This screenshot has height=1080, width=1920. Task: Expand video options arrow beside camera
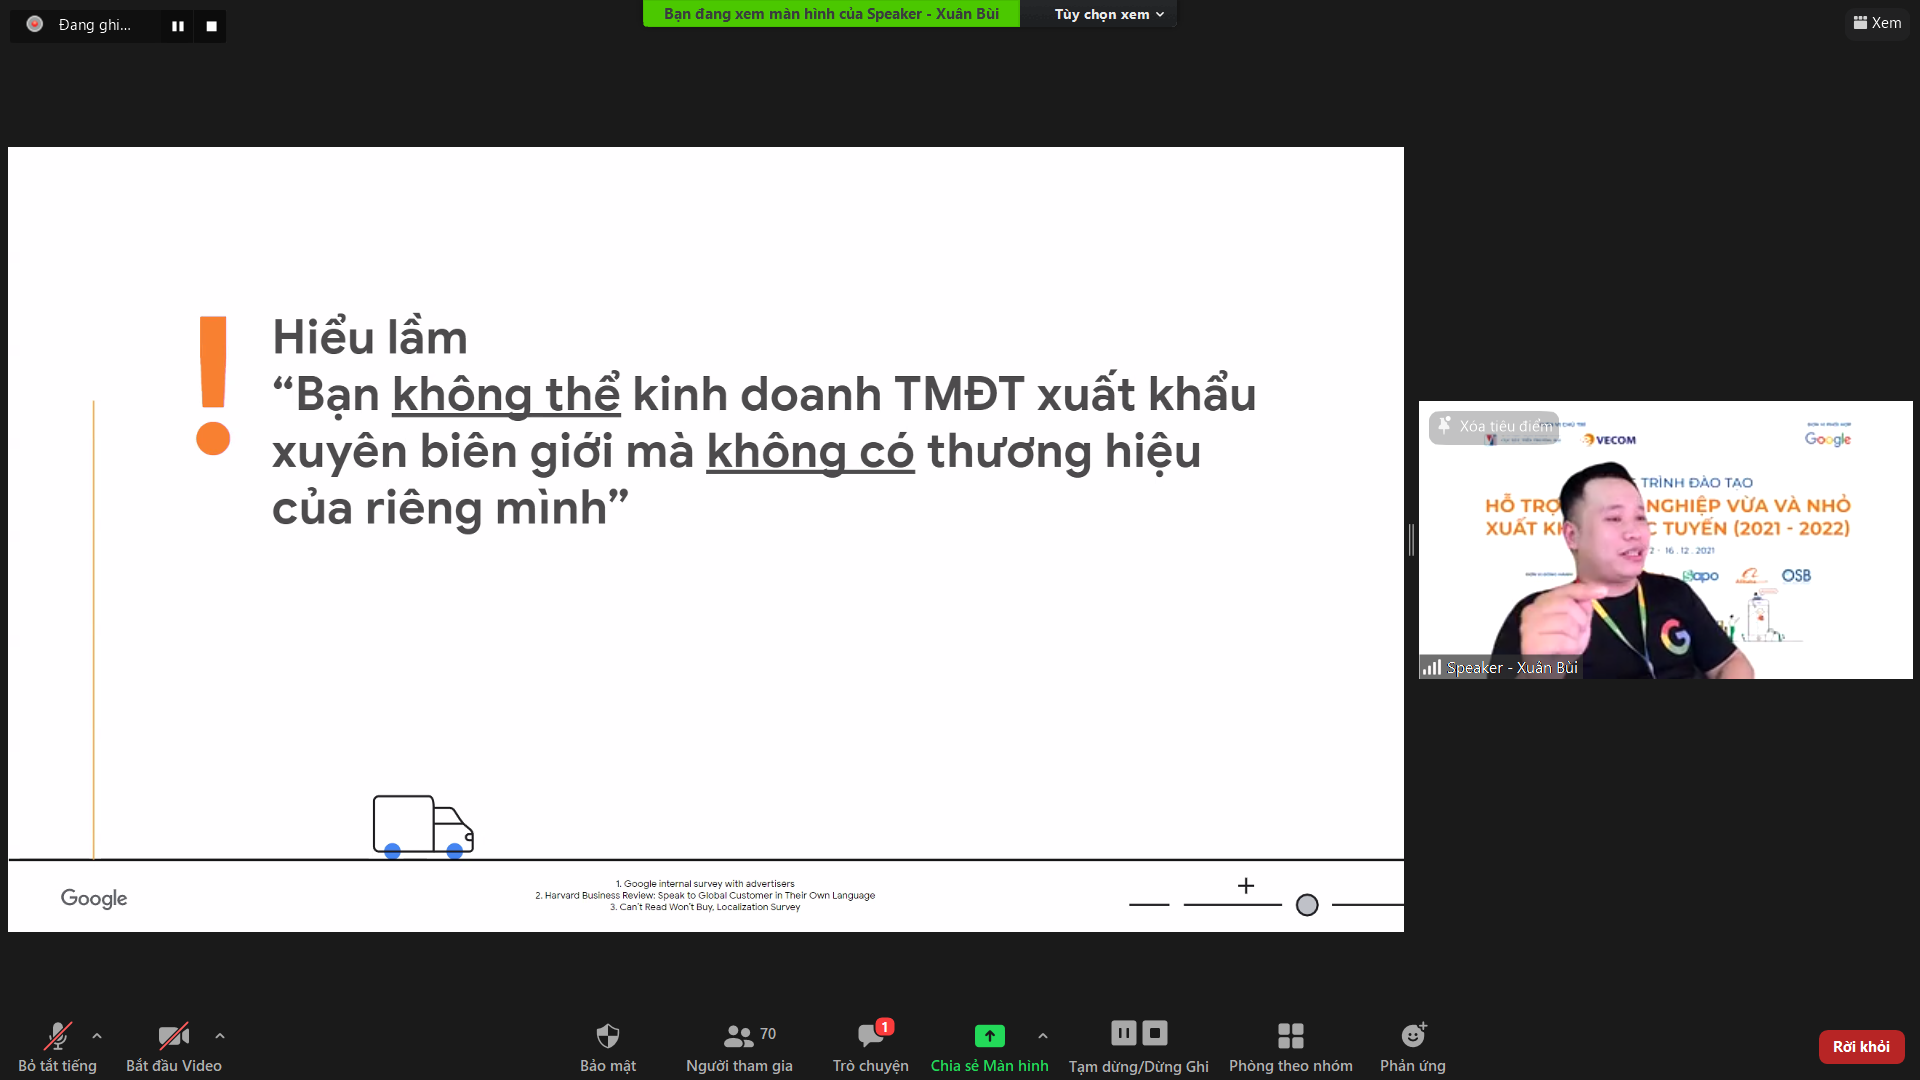point(220,1036)
